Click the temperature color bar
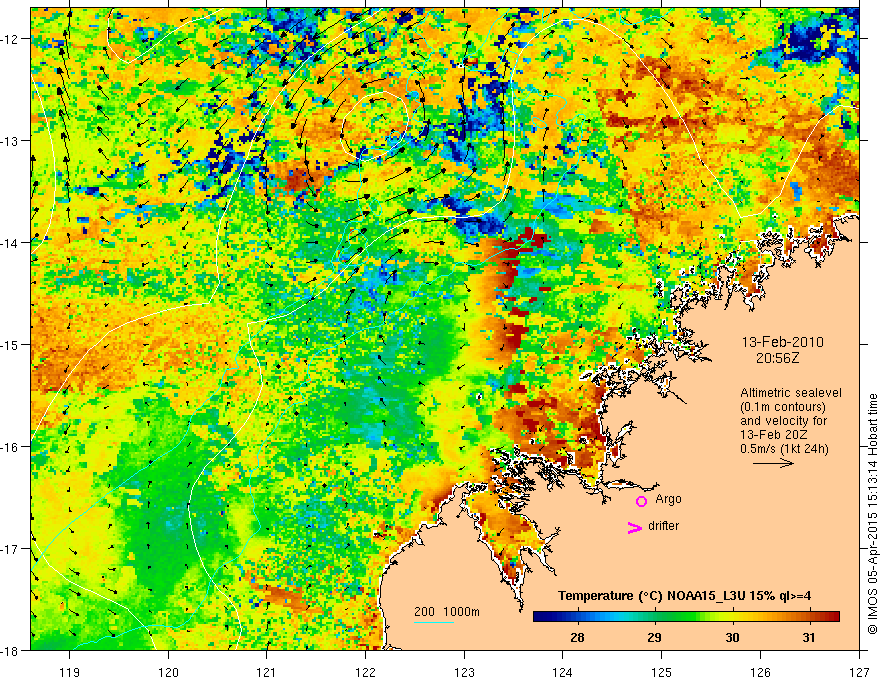Image resolution: width=880 pixels, height=680 pixels. click(x=686, y=617)
